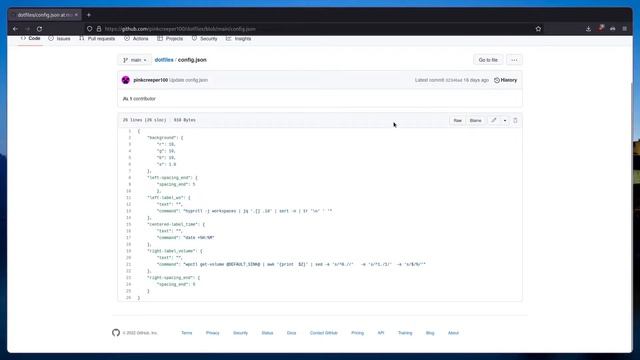Click the 1 contributor text
This screenshot has width=640, height=360.
[140, 99]
